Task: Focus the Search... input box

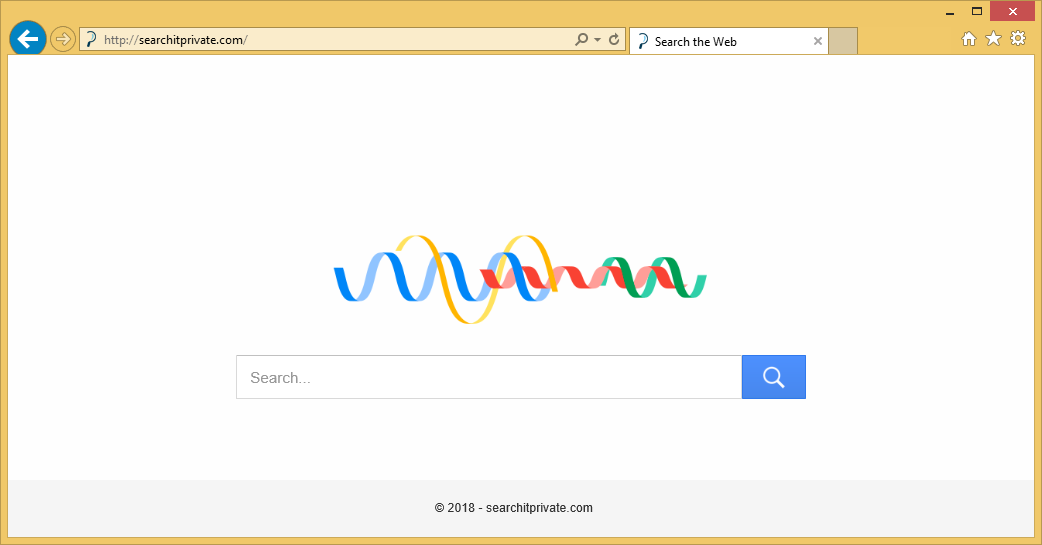Action: 488,377
